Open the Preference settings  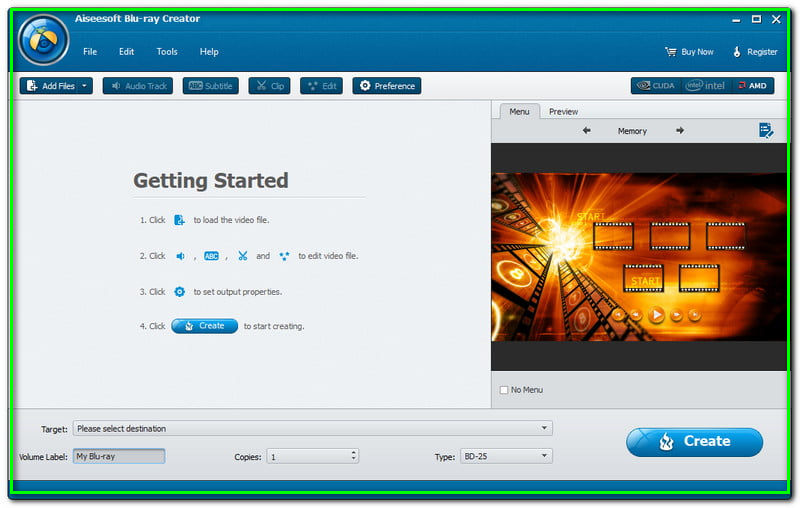[x=387, y=86]
